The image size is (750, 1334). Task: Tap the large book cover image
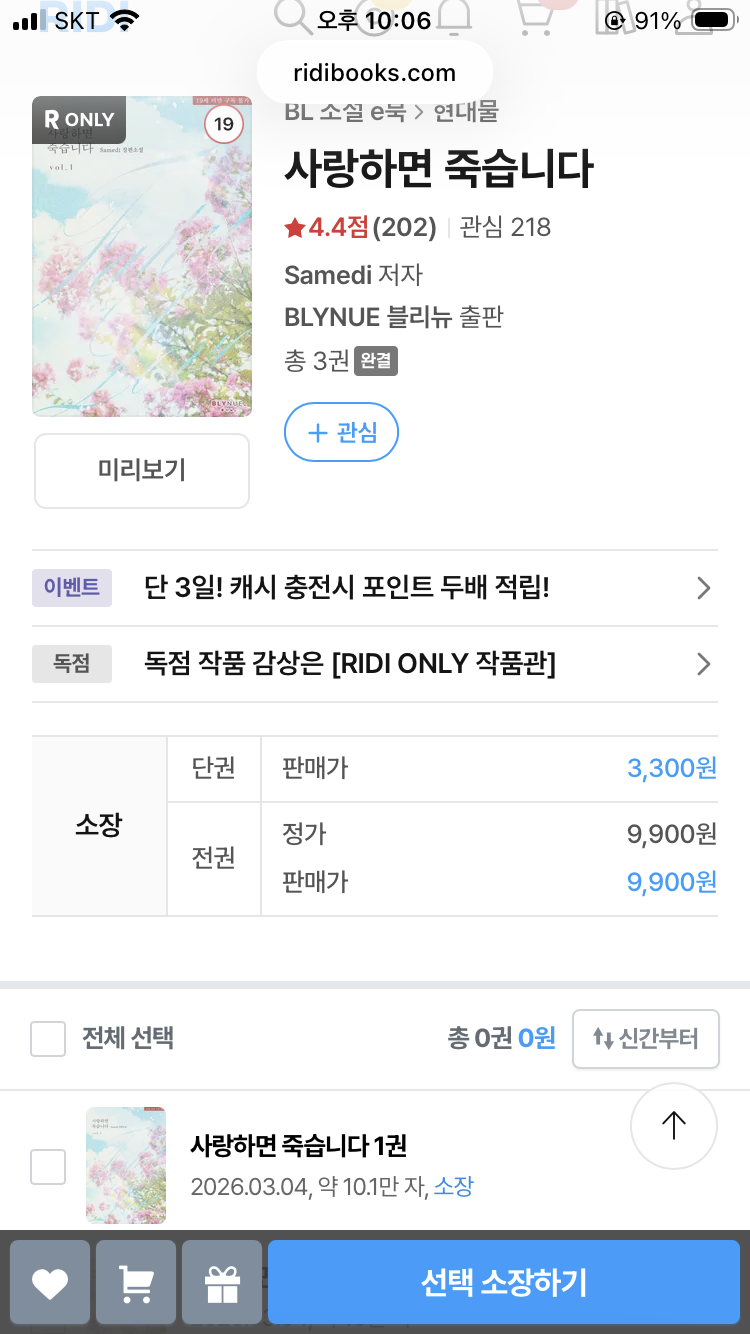[x=142, y=256]
